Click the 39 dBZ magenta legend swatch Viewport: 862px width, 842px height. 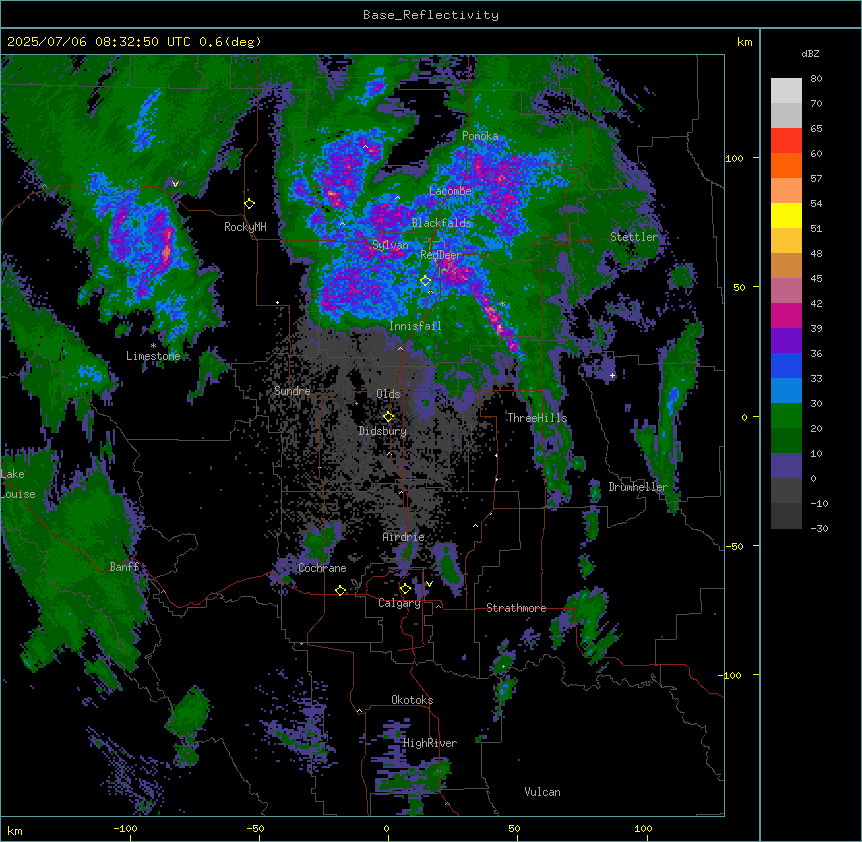coord(786,315)
